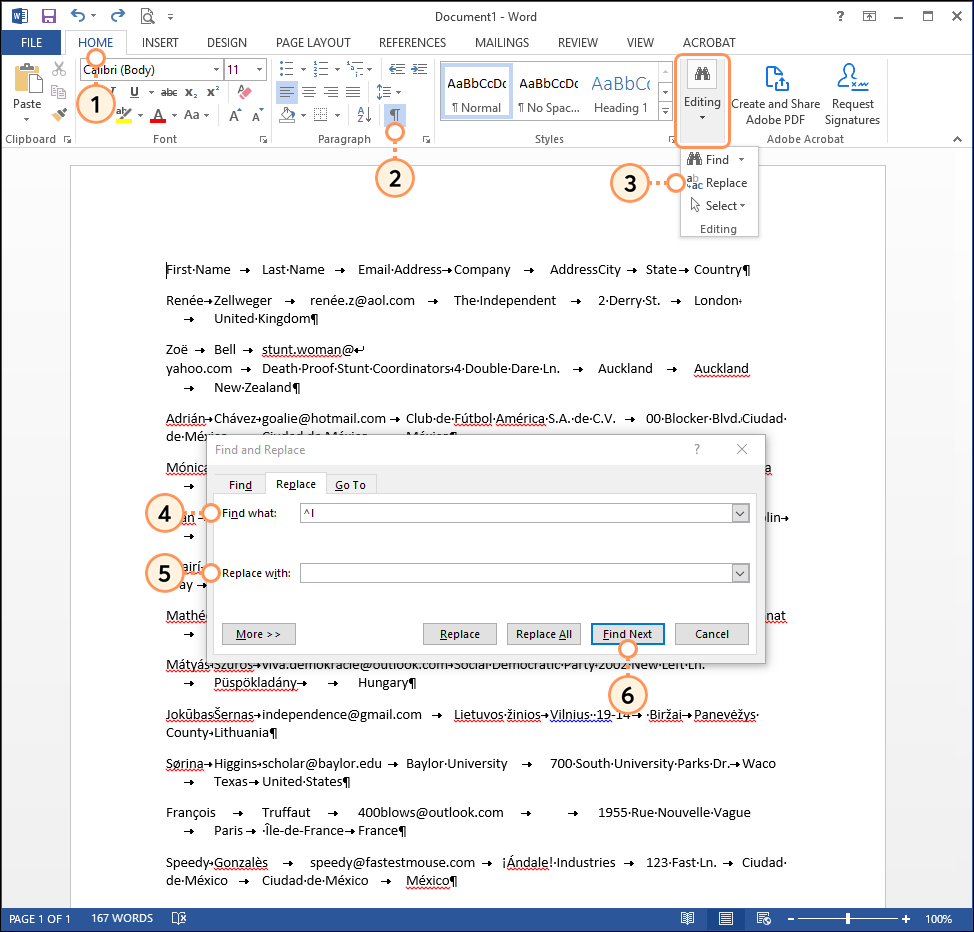Image resolution: width=974 pixels, height=932 pixels.
Task: Open the Find tab in the dialog
Action: pos(240,485)
